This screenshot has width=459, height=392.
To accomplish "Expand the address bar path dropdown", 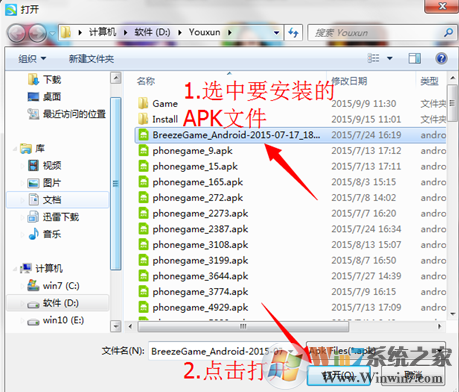I will point(276,33).
